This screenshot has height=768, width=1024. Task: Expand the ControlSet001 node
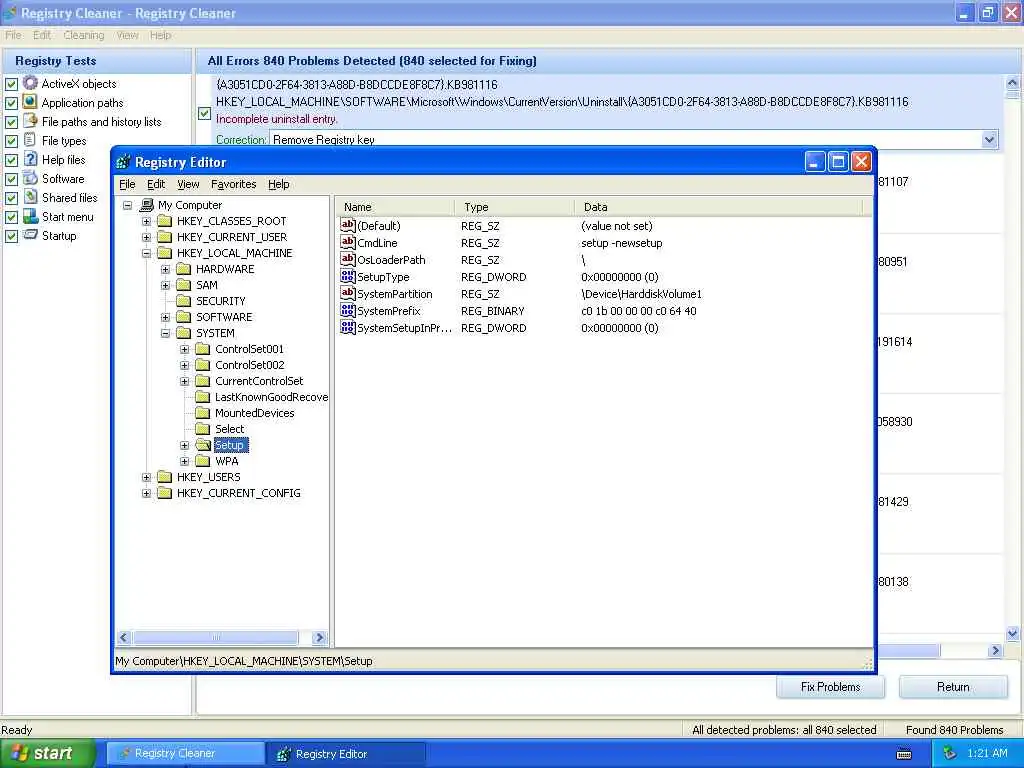pos(184,349)
